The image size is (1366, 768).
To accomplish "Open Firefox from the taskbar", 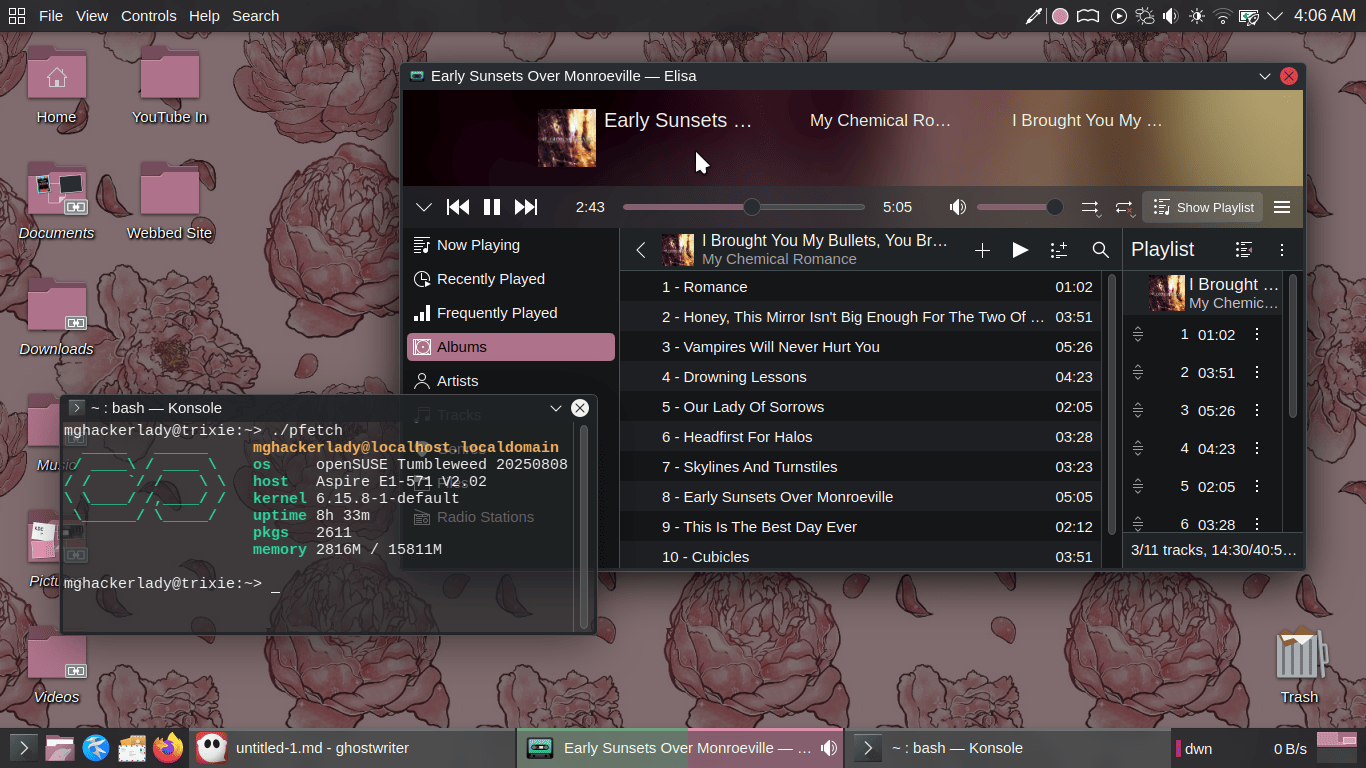I will coord(168,747).
